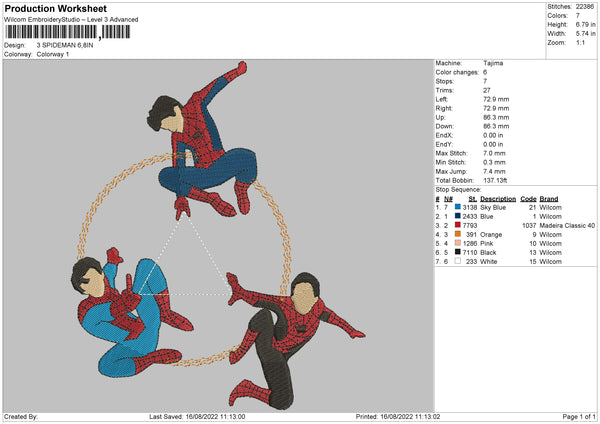Click the Page 1 of 1 label
The width and height of the screenshot is (600, 424).
[x=579, y=417]
